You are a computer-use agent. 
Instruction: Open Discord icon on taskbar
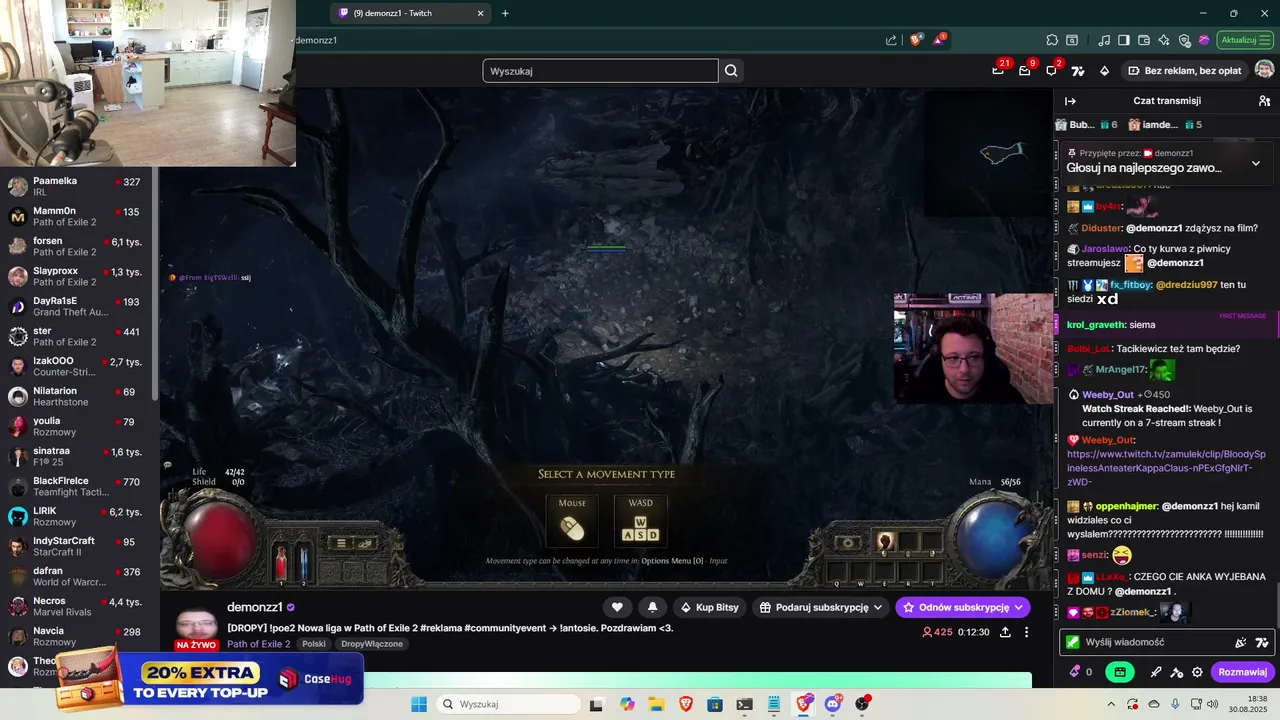(x=832, y=704)
